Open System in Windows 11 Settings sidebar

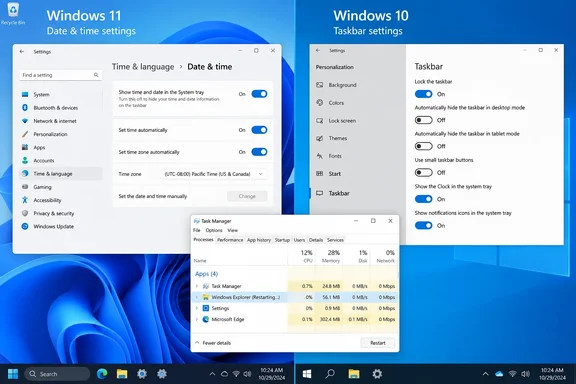pyautogui.click(x=41, y=94)
